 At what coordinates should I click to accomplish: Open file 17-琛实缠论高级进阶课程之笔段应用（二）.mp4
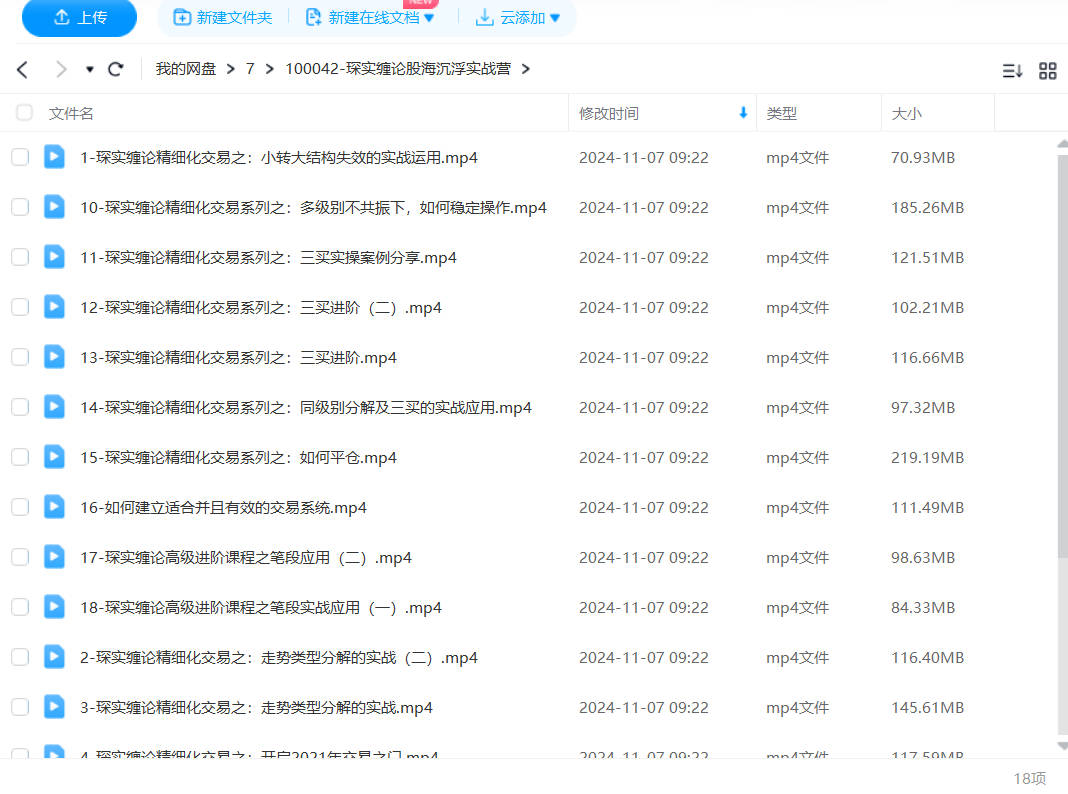click(246, 557)
